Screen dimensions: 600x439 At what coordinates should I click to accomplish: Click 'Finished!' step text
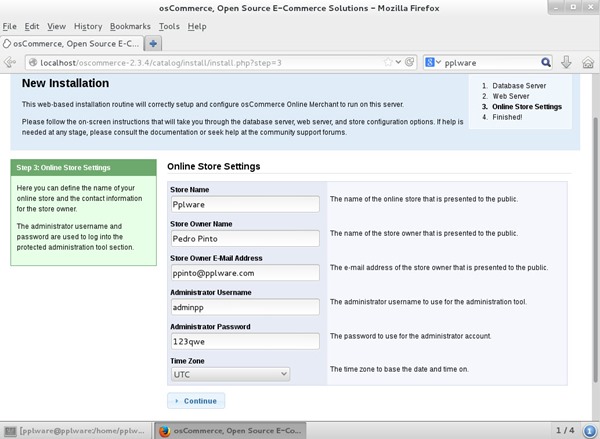[507, 117]
